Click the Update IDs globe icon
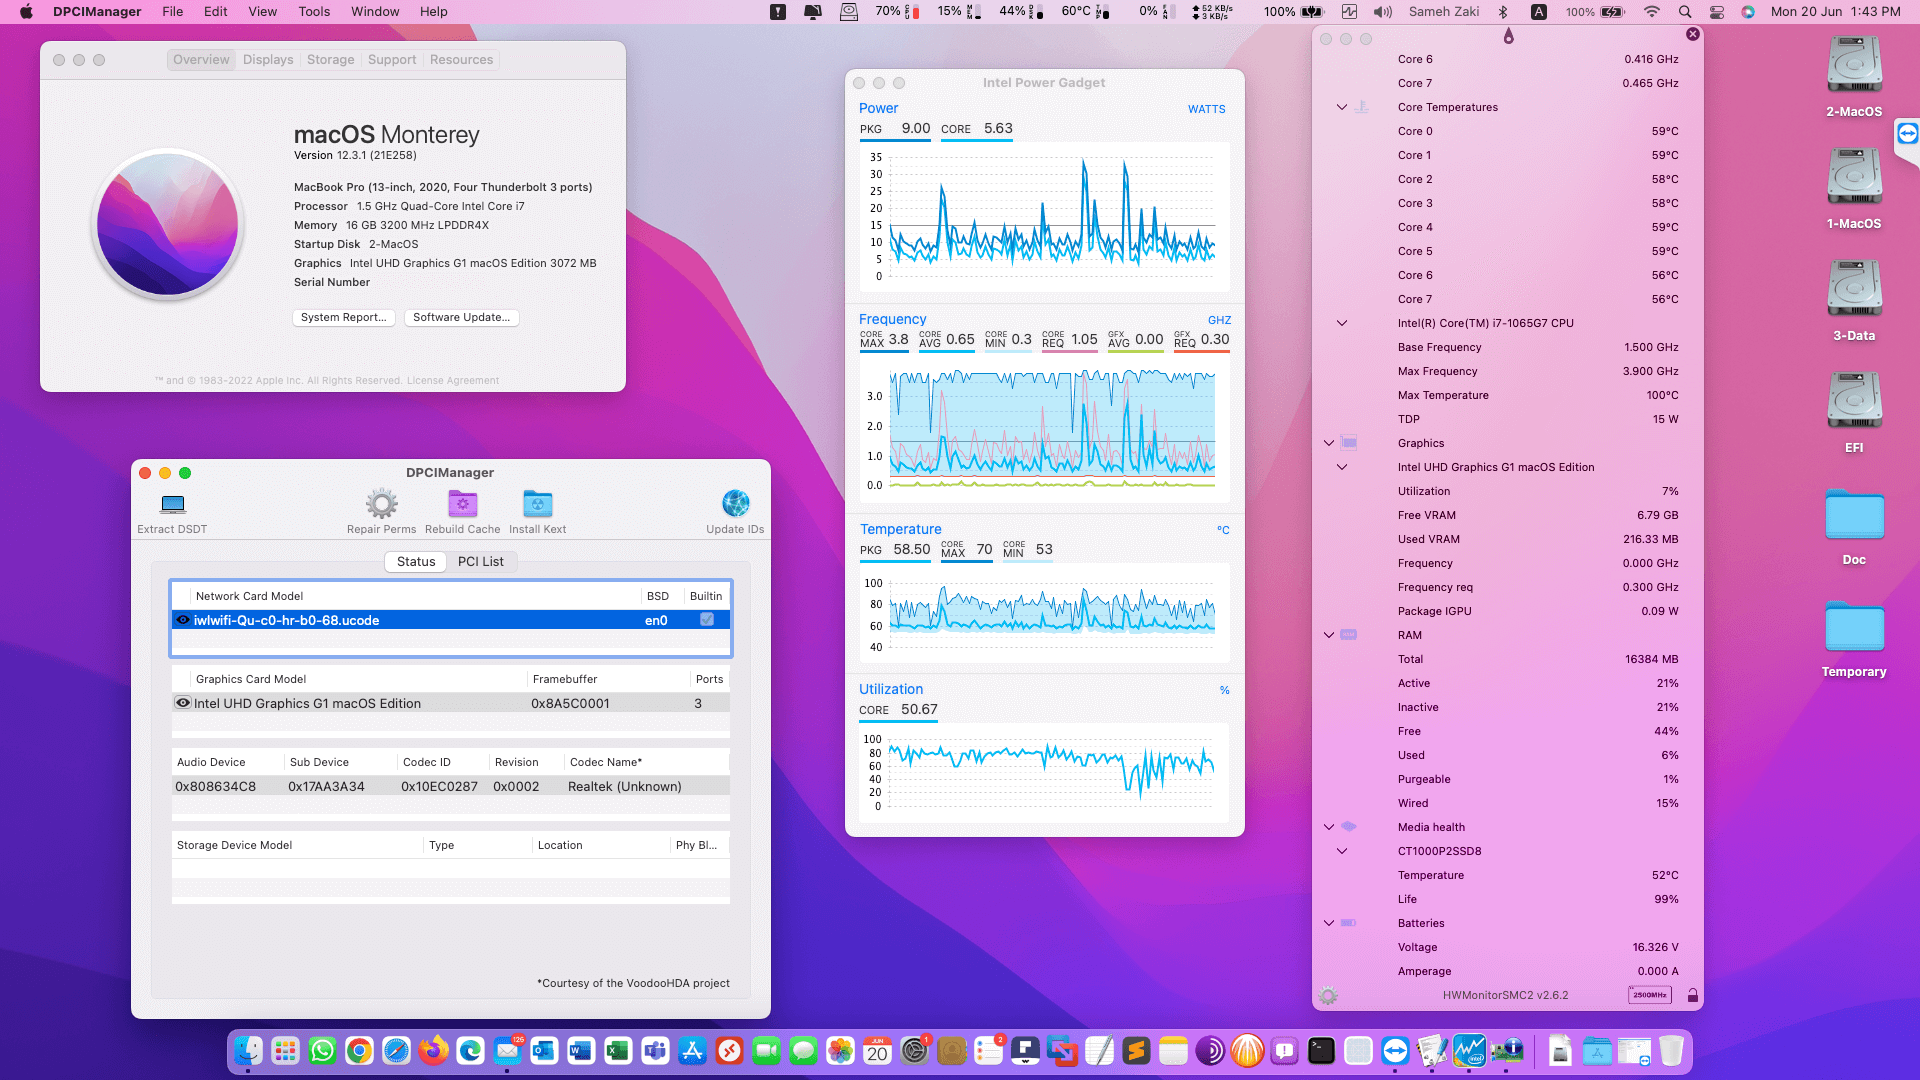This screenshot has width=1920, height=1080. coord(735,504)
